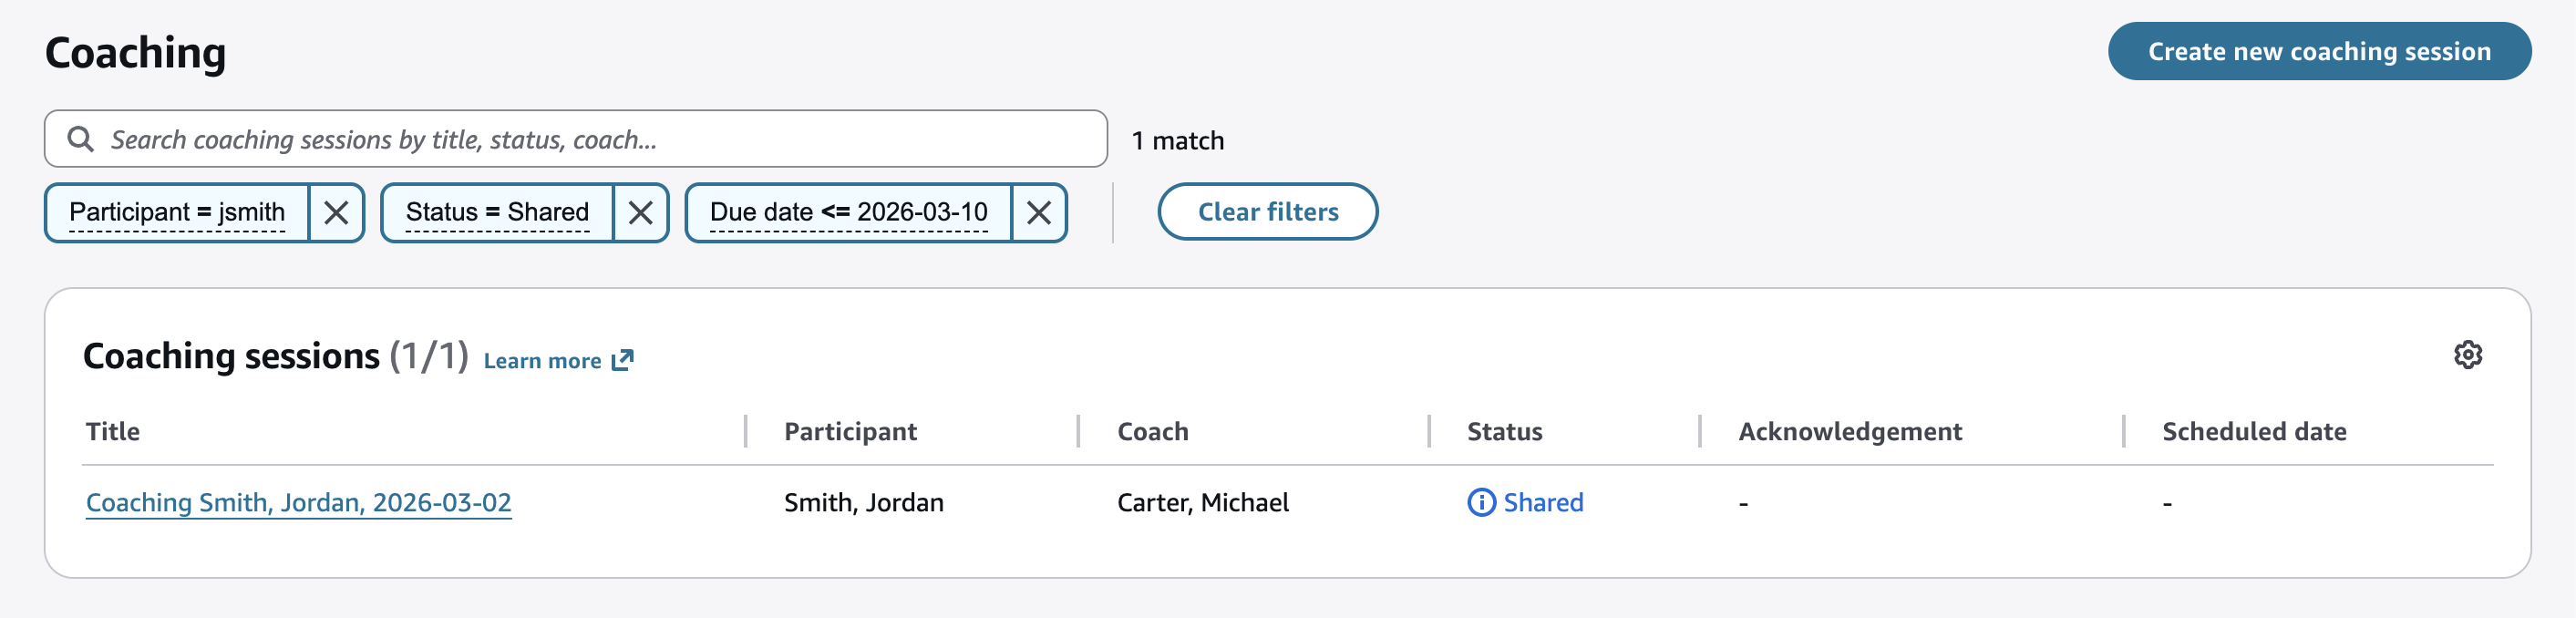Viewport: 2576px width, 618px height.
Task: Select the Status = Shared filter label
Action: pyautogui.click(x=496, y=212)
